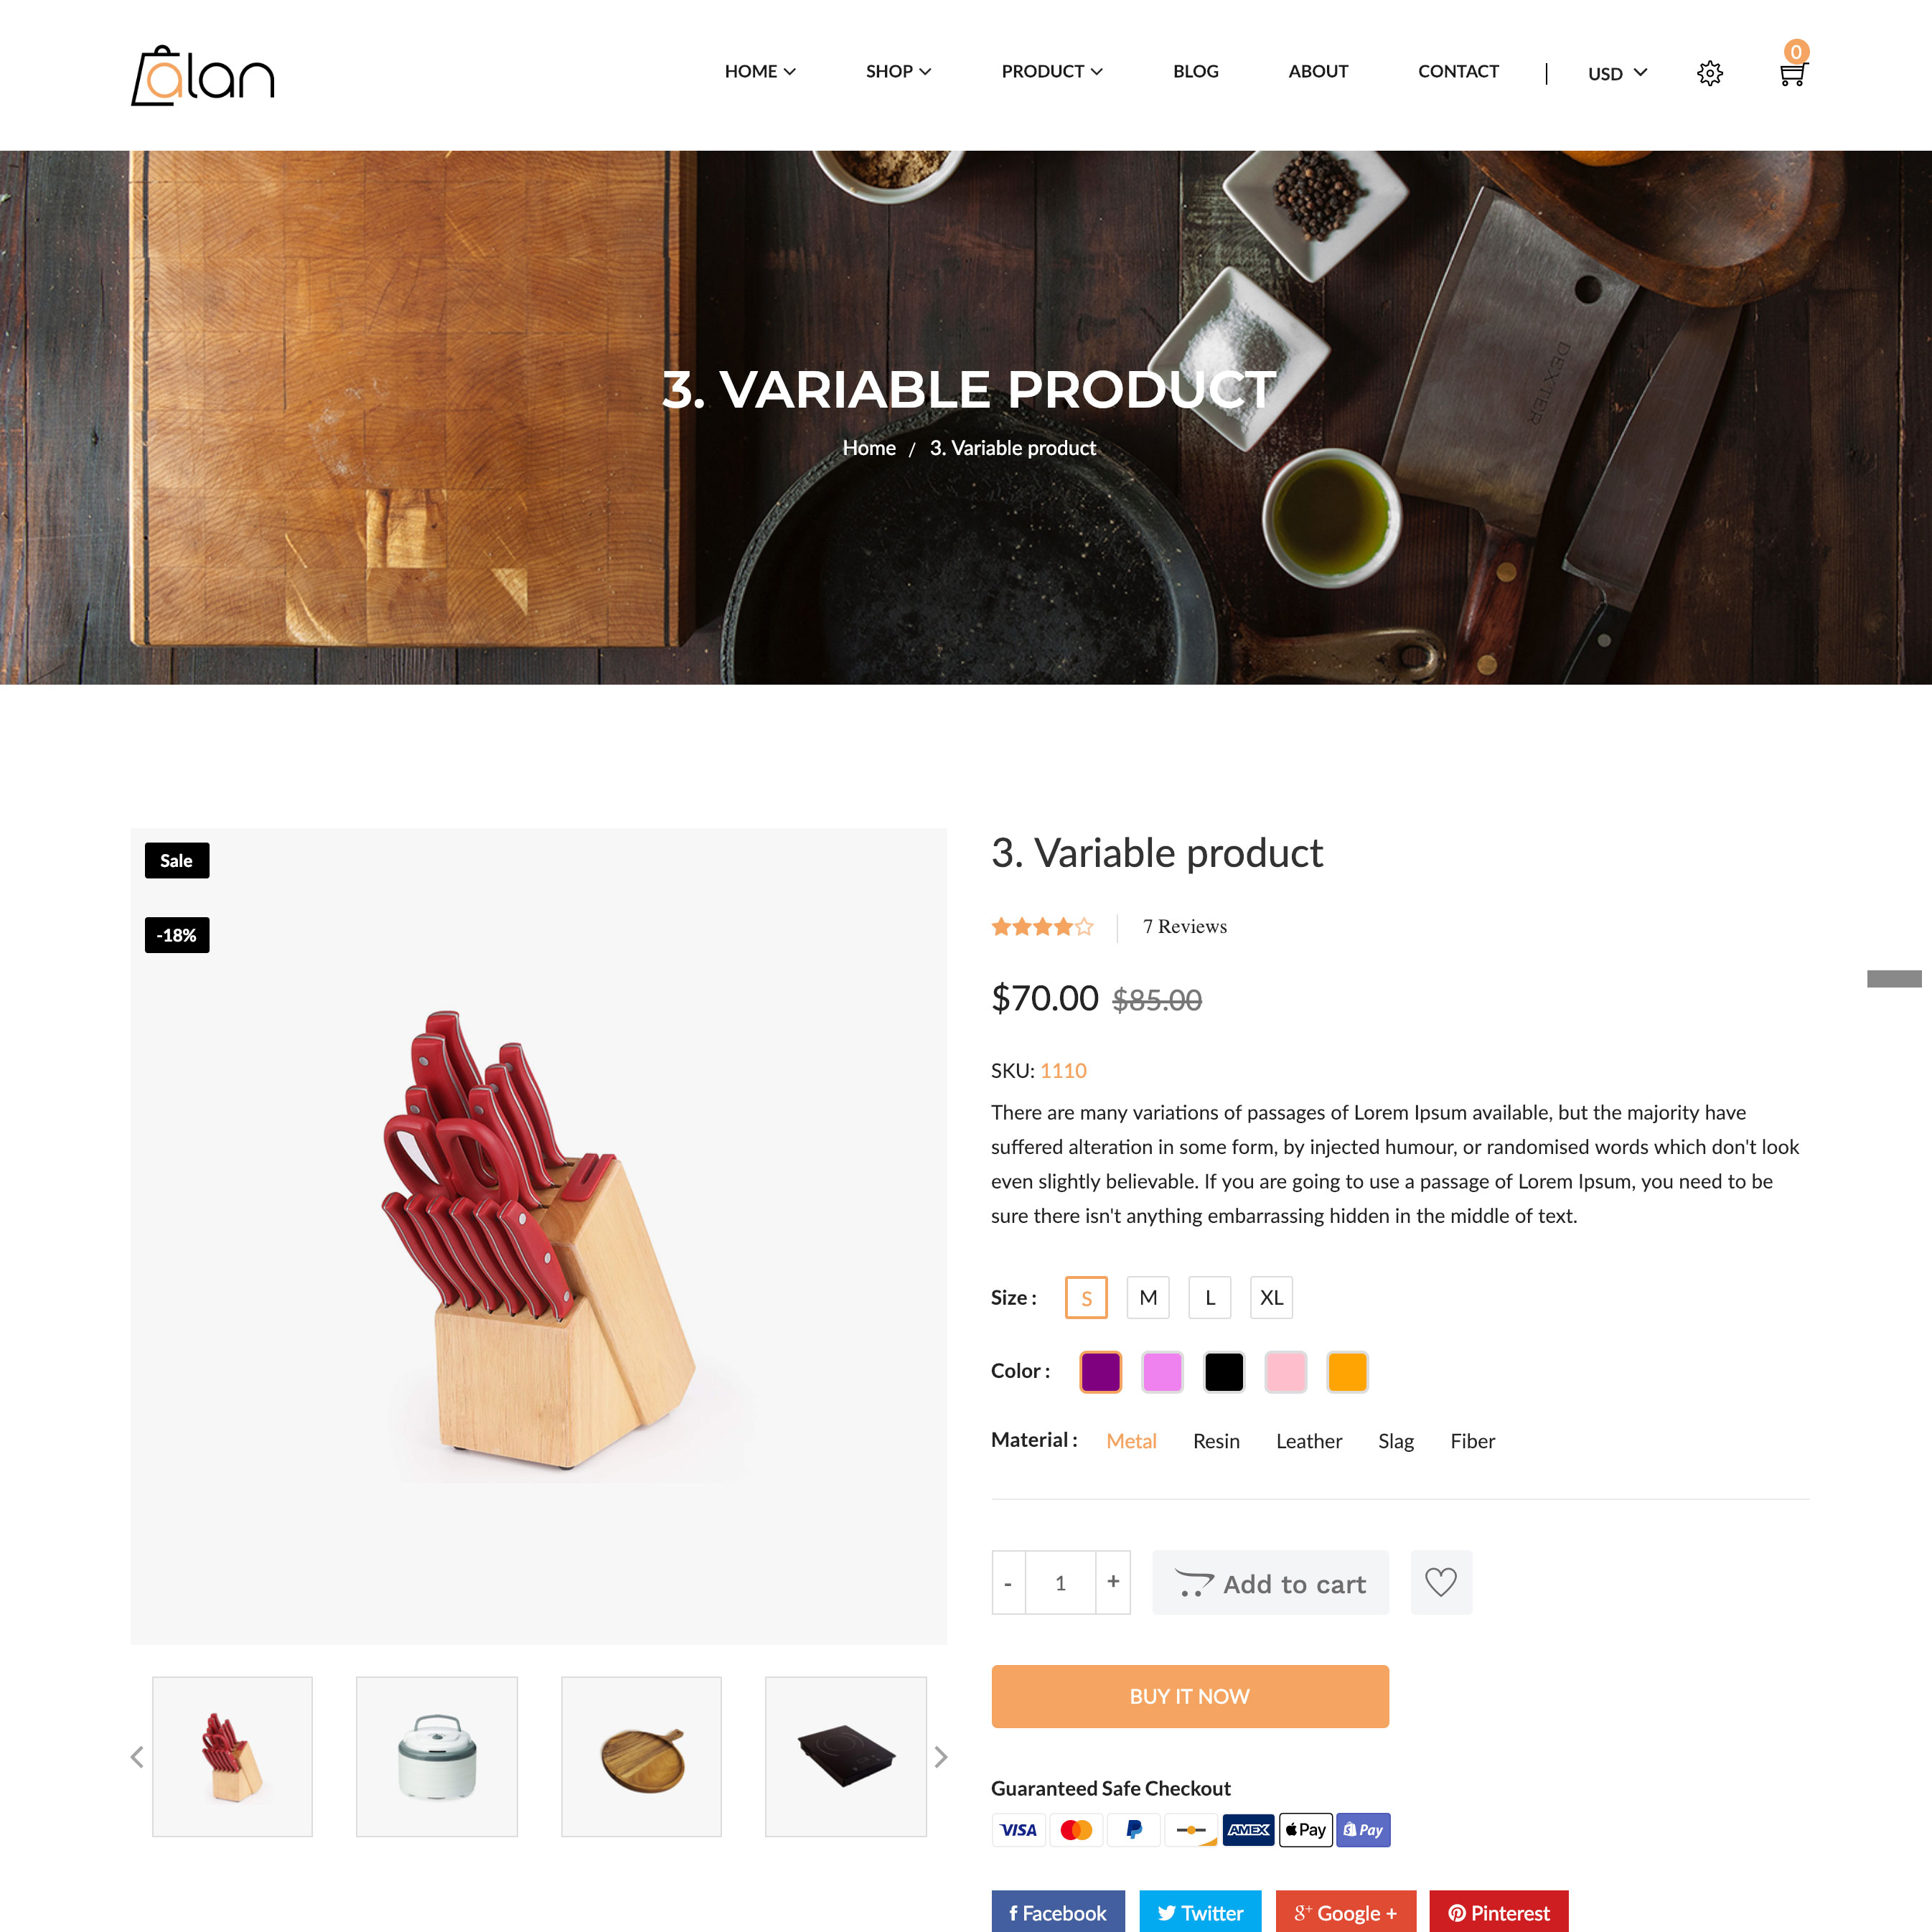
Task: Add product to wishlist heart icon
Action: [1441, 1582]
